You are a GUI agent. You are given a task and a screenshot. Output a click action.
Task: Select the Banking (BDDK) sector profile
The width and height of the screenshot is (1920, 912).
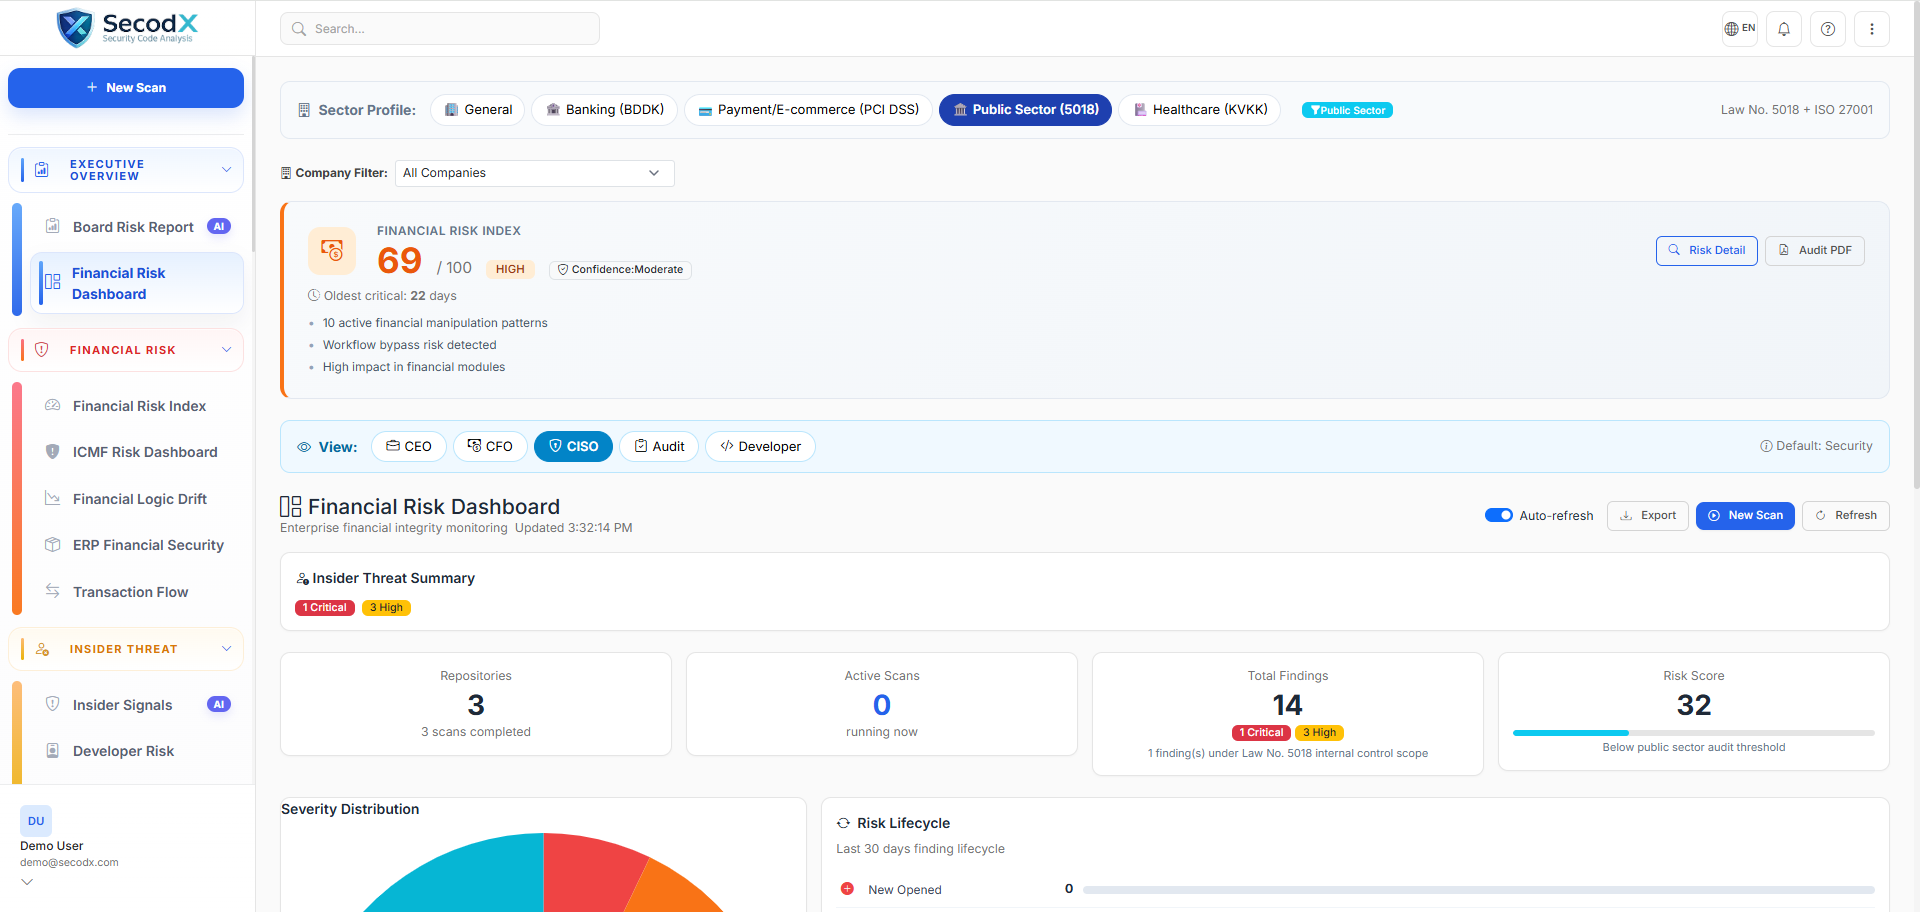pyautogui.click(x=605, y=110)
